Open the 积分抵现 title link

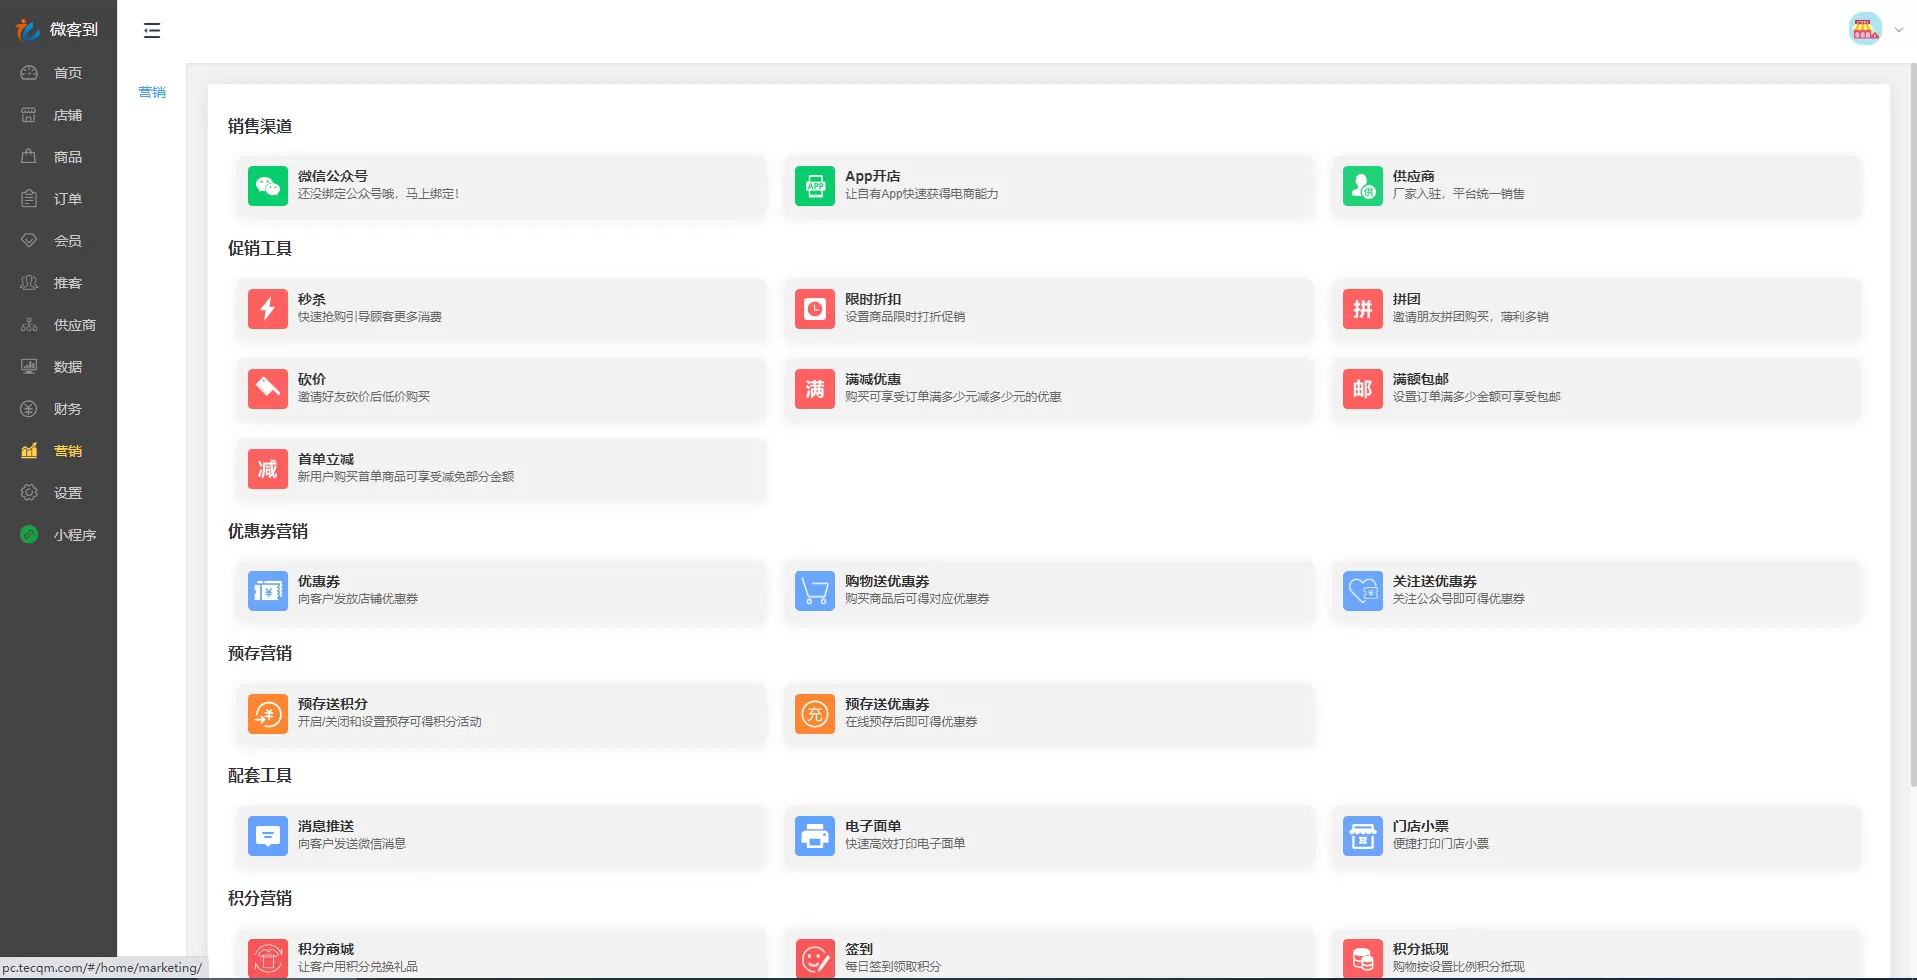[x=1420, y=949]
